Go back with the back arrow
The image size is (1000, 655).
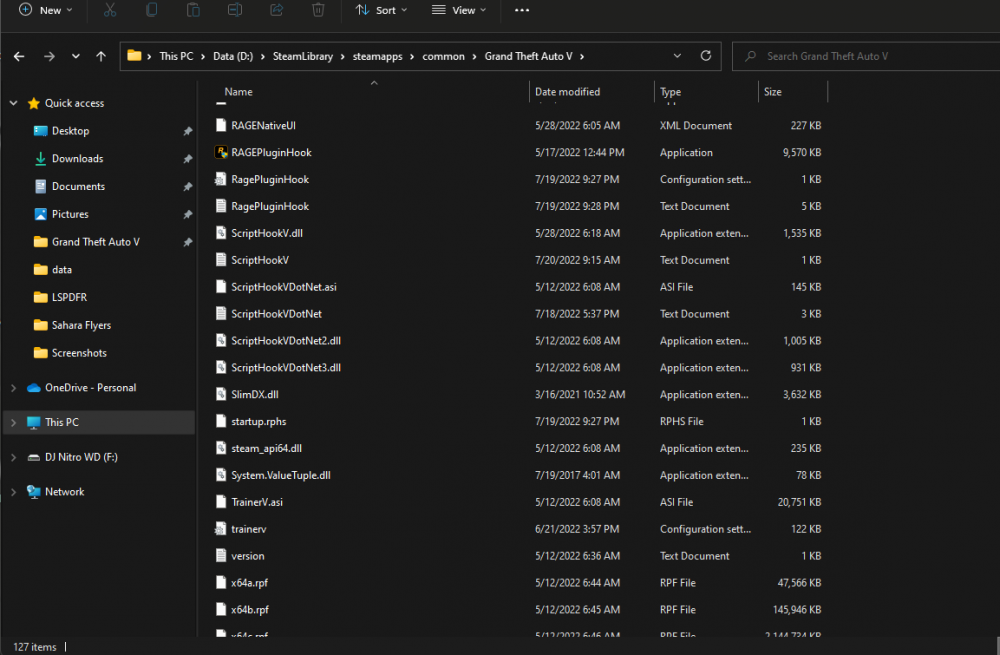[18, 56]
